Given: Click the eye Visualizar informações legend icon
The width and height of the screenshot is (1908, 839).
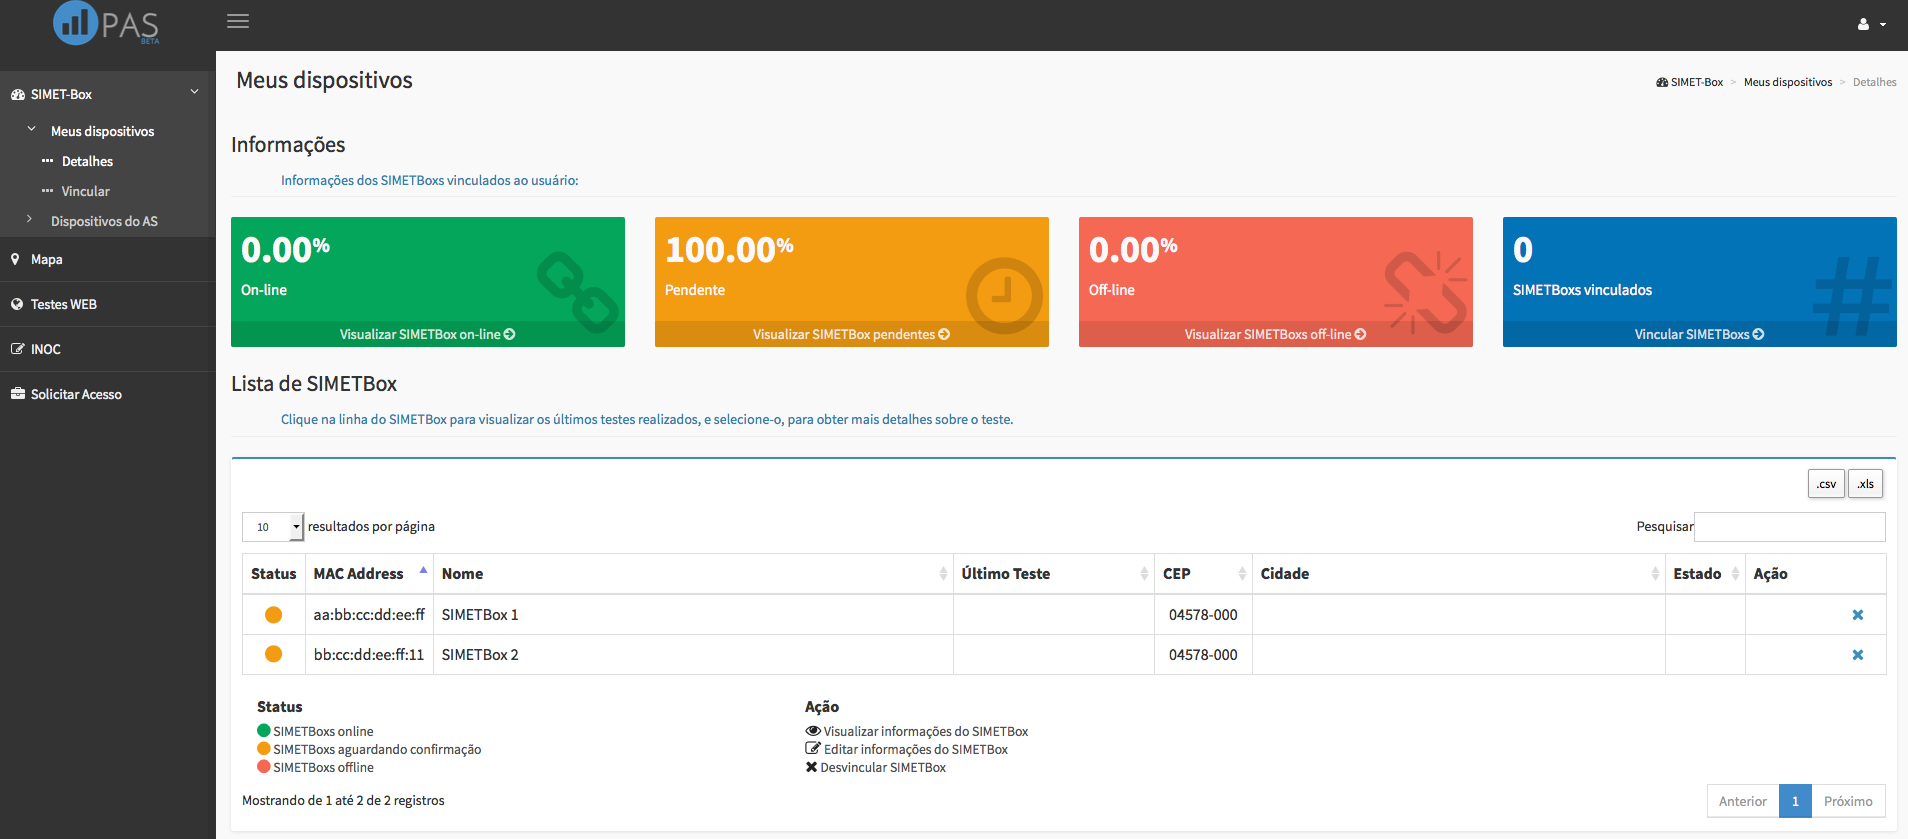Looking at the screenshot, I should pos(813,731).
